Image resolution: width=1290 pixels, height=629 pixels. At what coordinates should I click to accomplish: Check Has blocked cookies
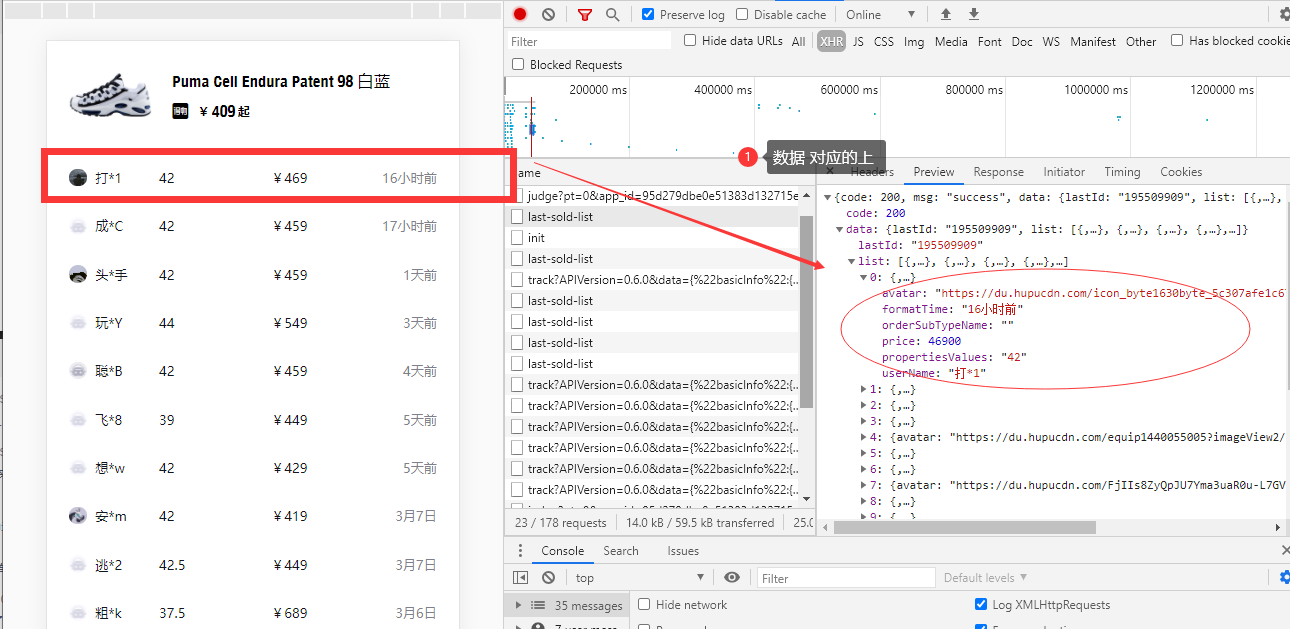1177,41
